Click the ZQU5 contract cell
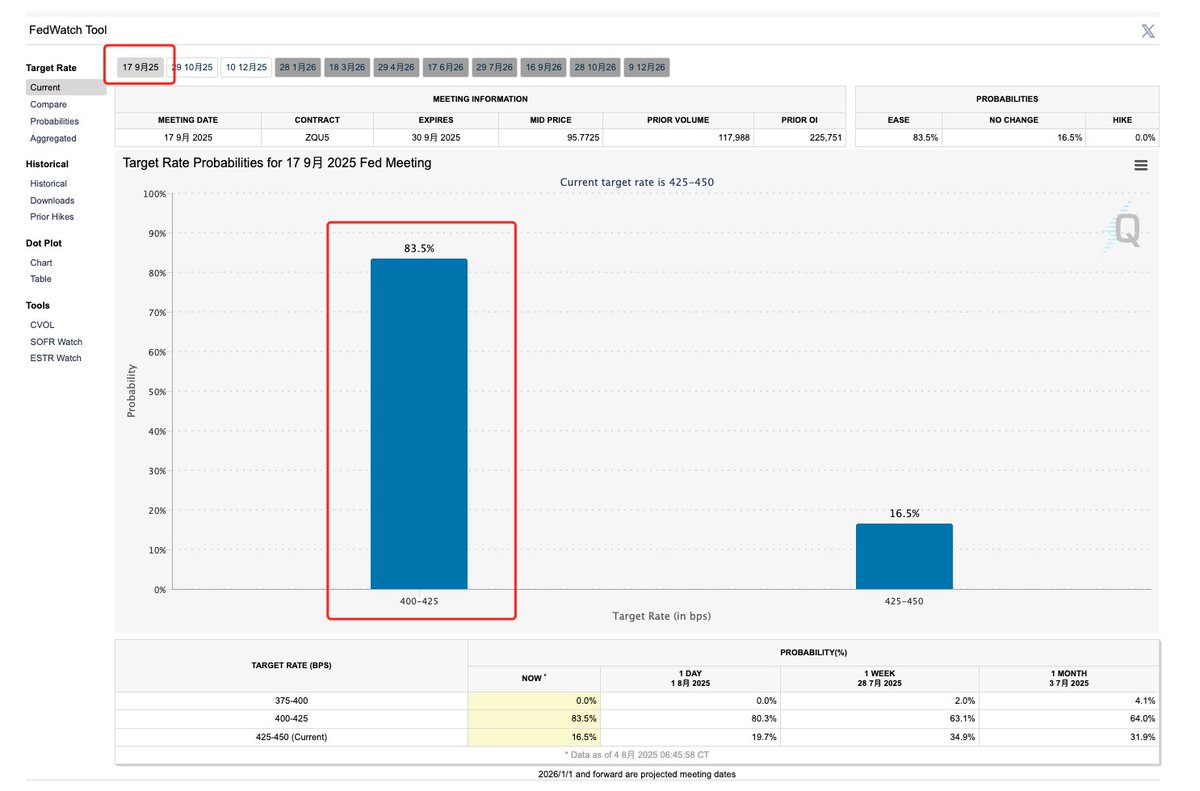This screenshot has height=791, width=1200. 317,137
